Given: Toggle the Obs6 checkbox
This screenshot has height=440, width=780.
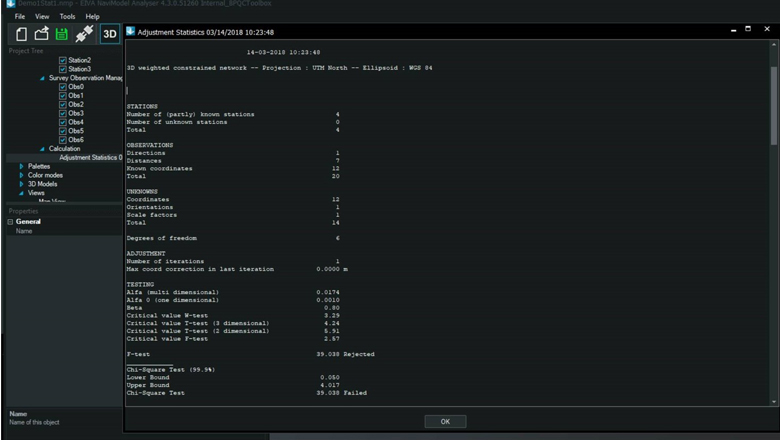Looking at the screenshot, I should (x=63, y=140).
